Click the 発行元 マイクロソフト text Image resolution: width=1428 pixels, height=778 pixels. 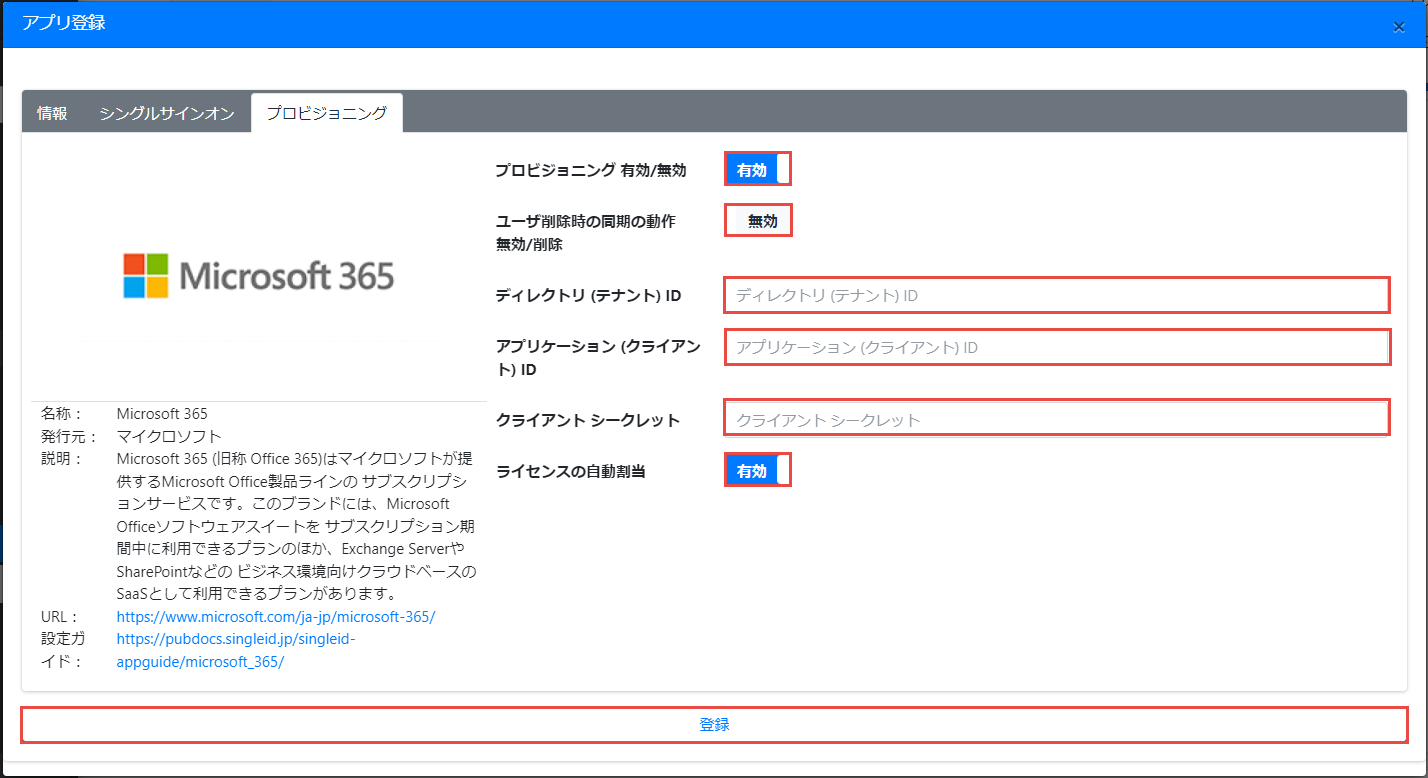coord(168,436)
